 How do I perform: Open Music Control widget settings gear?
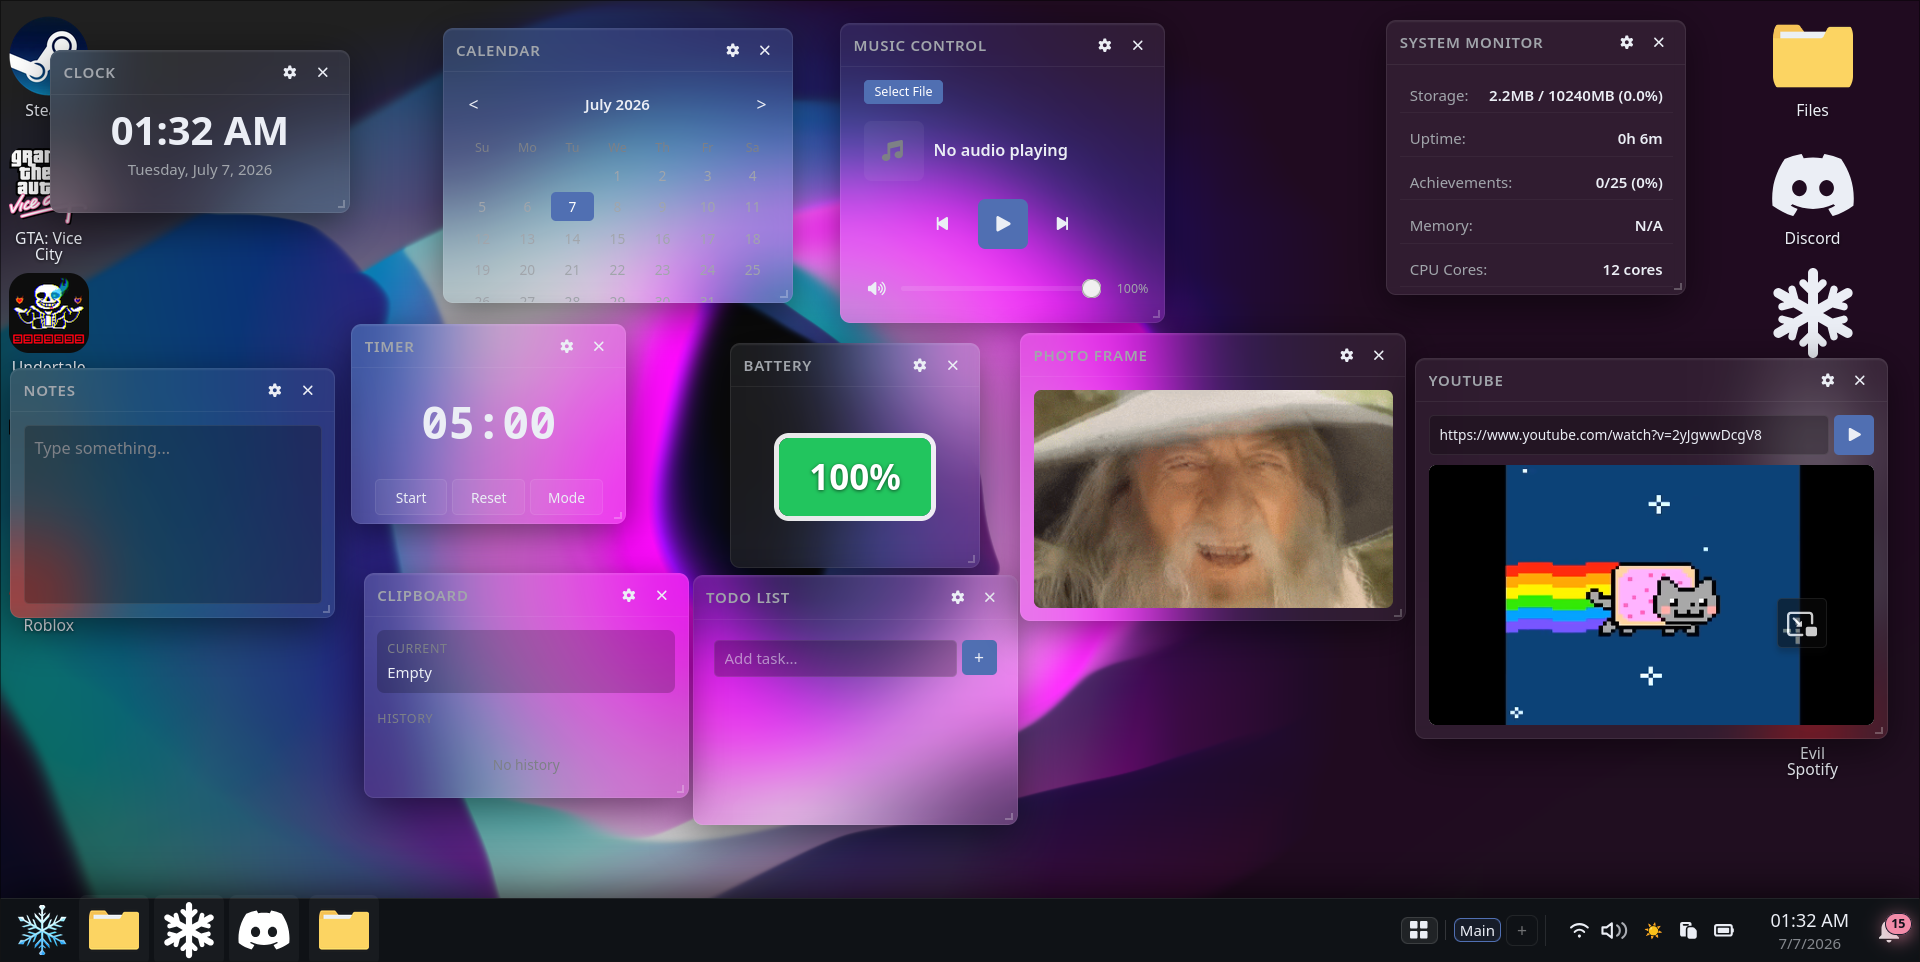pos(1105,46)
